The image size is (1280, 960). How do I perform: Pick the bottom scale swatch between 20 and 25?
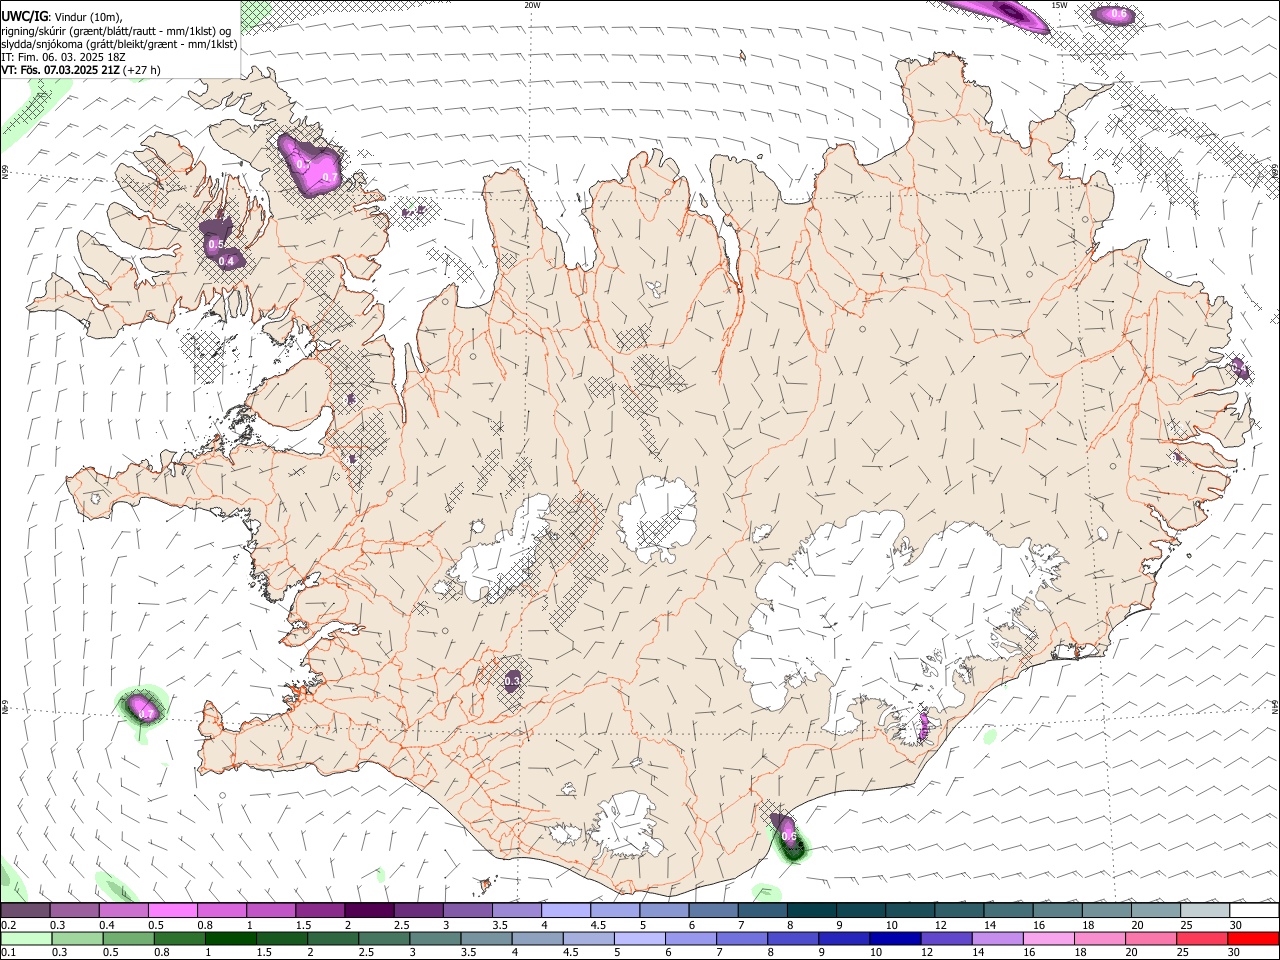pyautogui.click(x=1153, y=938)
